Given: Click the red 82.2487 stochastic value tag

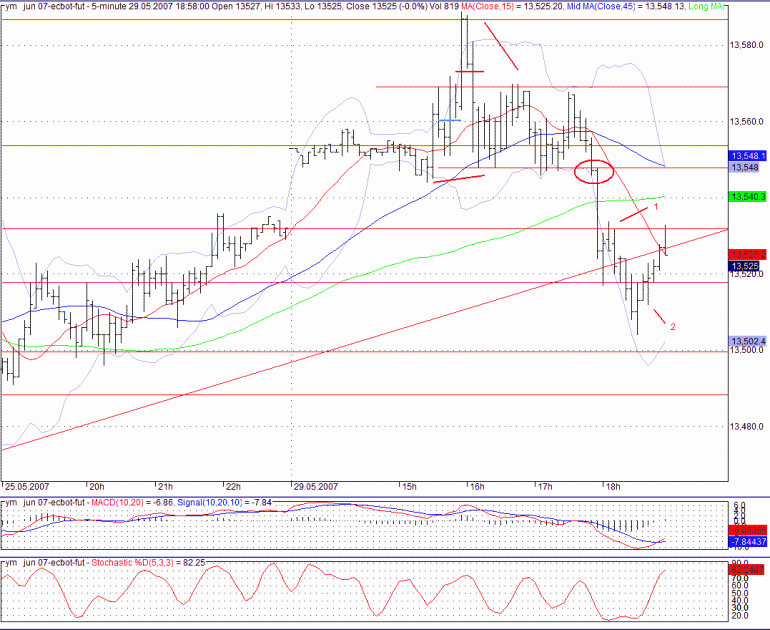Looking at the screenshot, I should pos(748,570).
